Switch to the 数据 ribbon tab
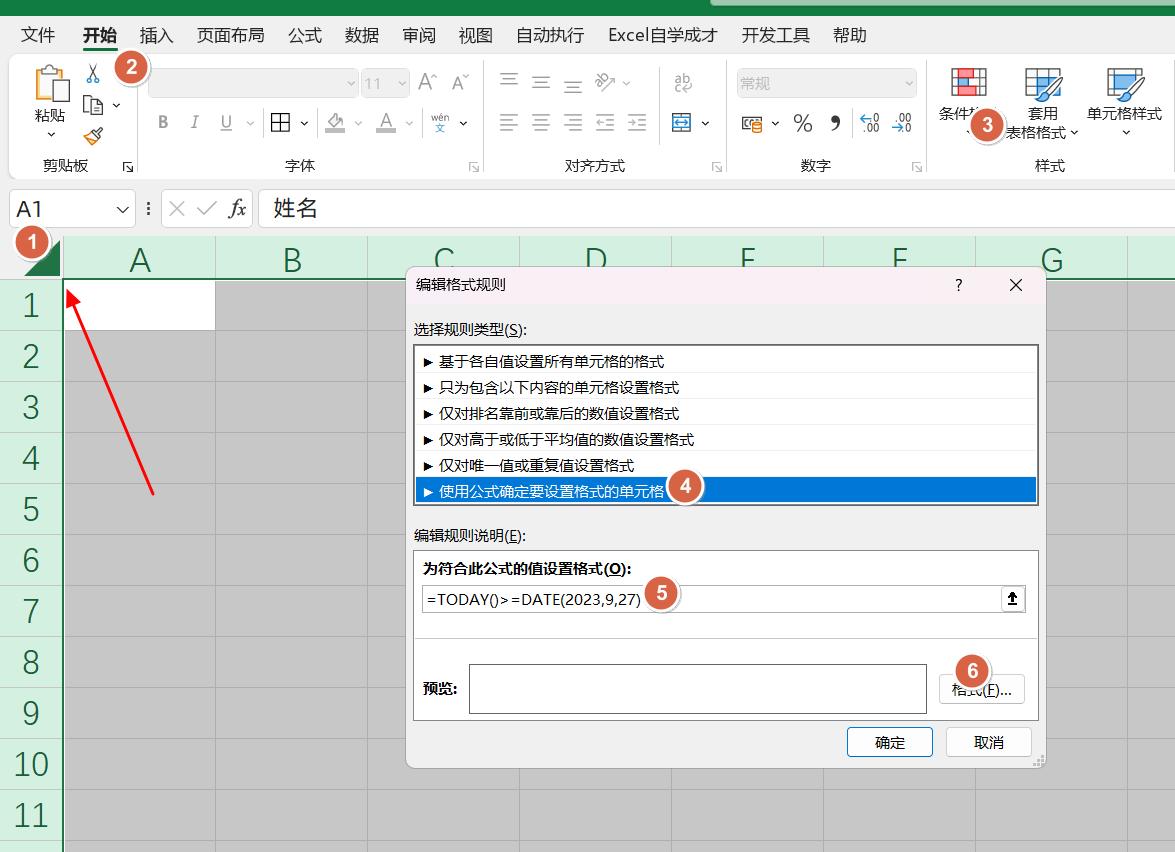The width and height of the screenshot is (1175, 852). [x=361, y=35]
